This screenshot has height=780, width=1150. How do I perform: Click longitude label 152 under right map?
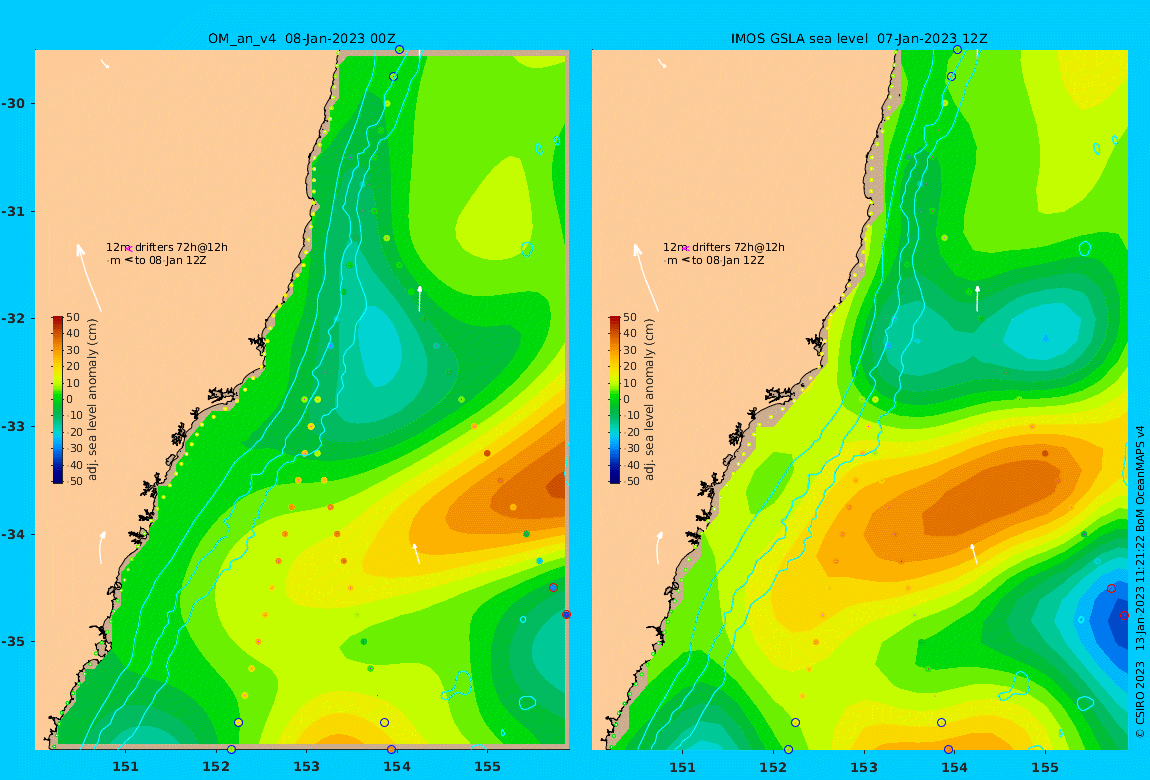[773, 767]
